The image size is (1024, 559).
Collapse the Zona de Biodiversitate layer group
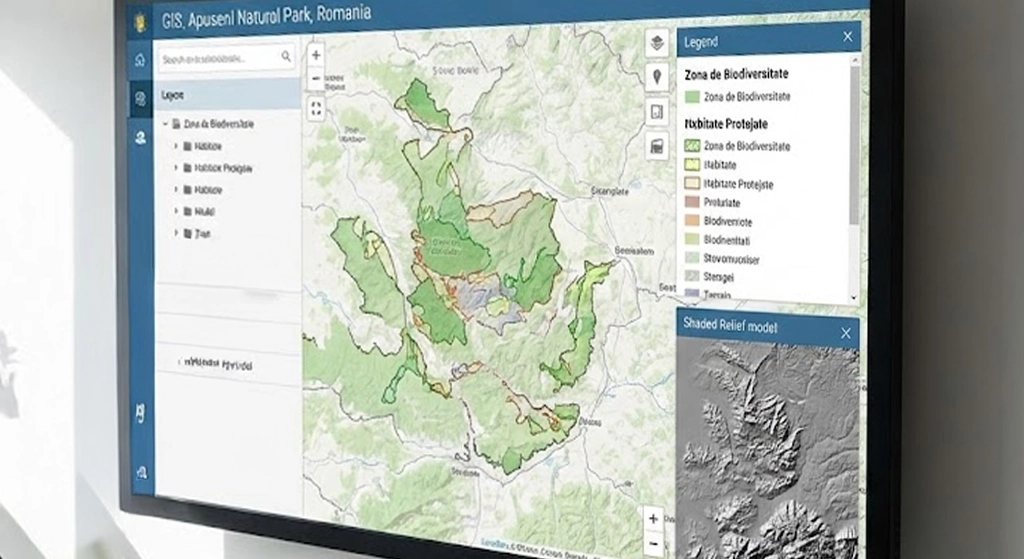pyautogui.click(x=165, y=124)
